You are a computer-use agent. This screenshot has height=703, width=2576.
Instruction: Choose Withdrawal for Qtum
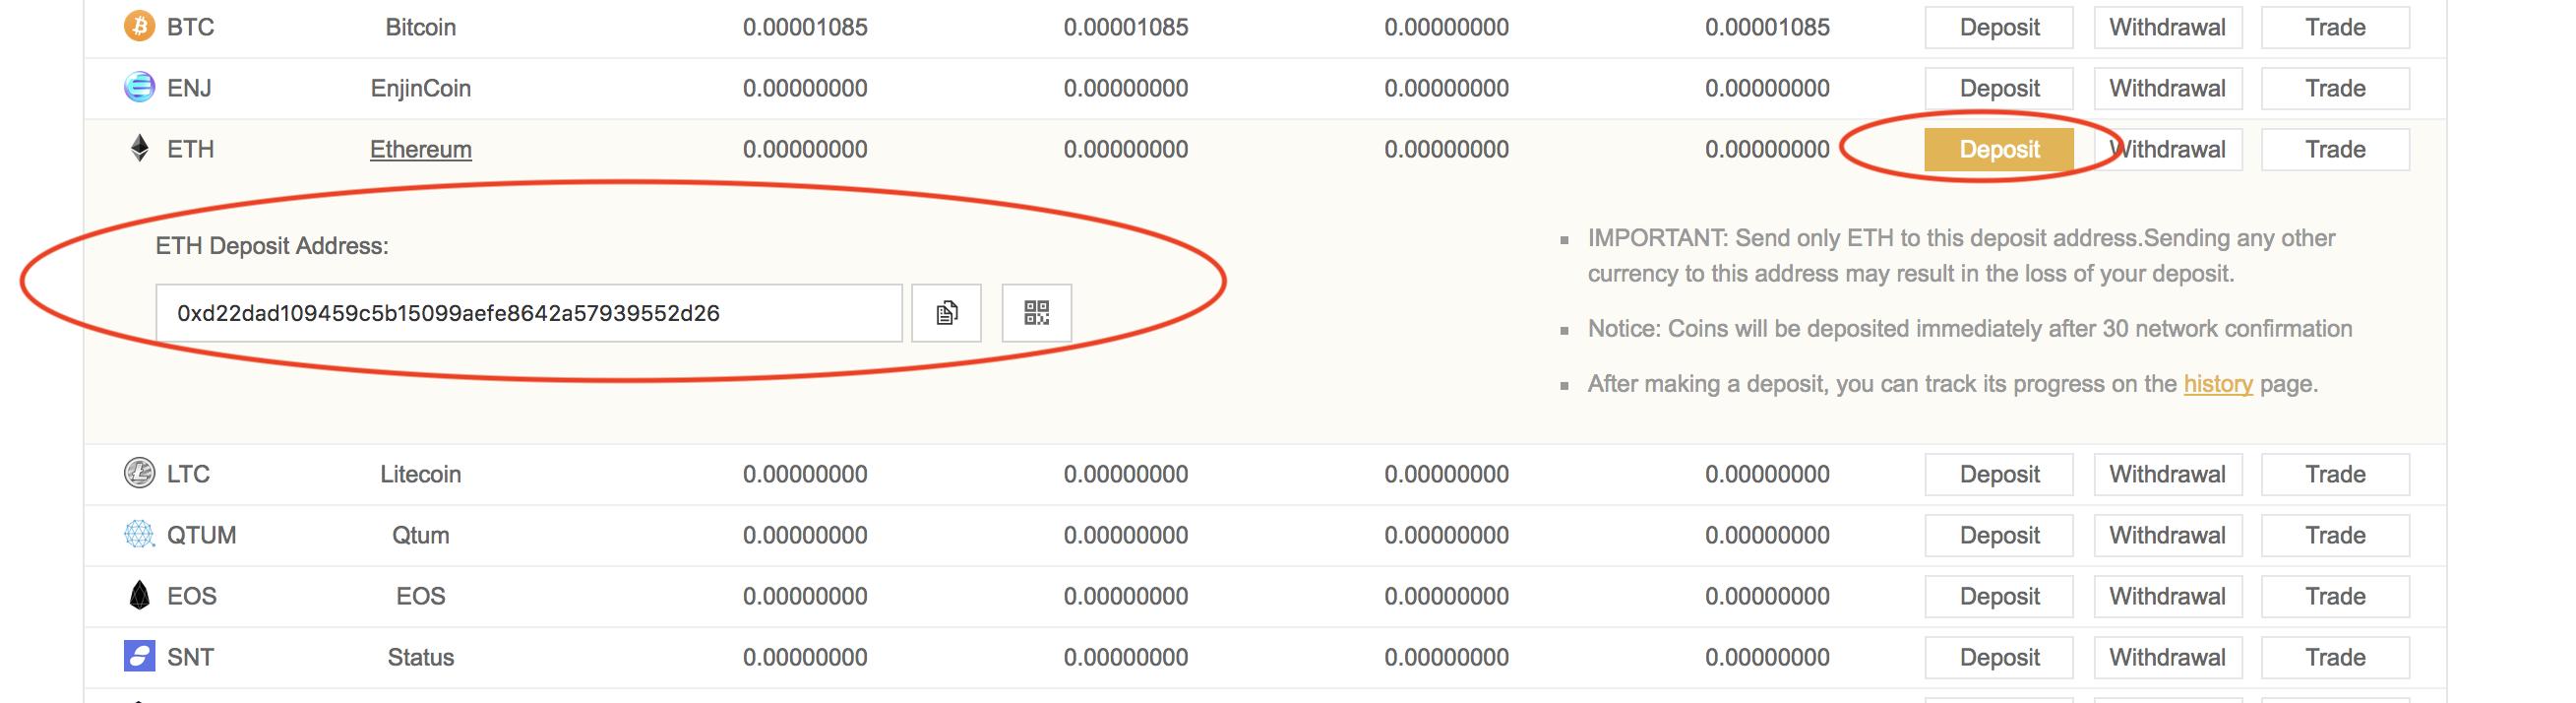2167,535
